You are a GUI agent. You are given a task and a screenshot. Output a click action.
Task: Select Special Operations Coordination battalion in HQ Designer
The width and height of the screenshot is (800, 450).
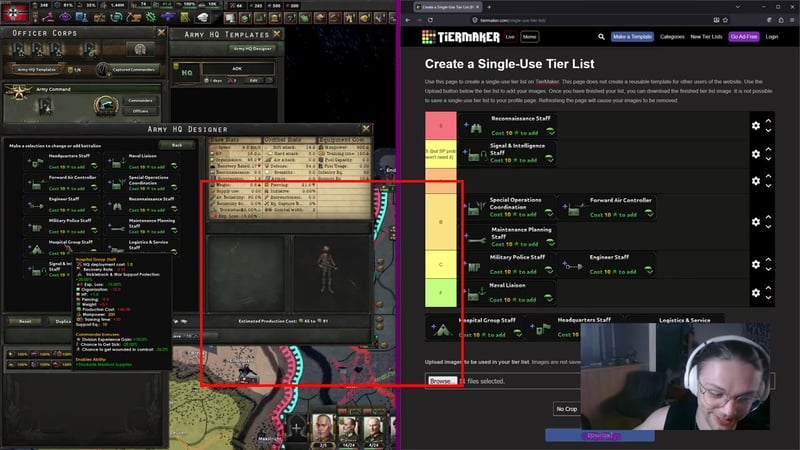(x=142, y=183)
